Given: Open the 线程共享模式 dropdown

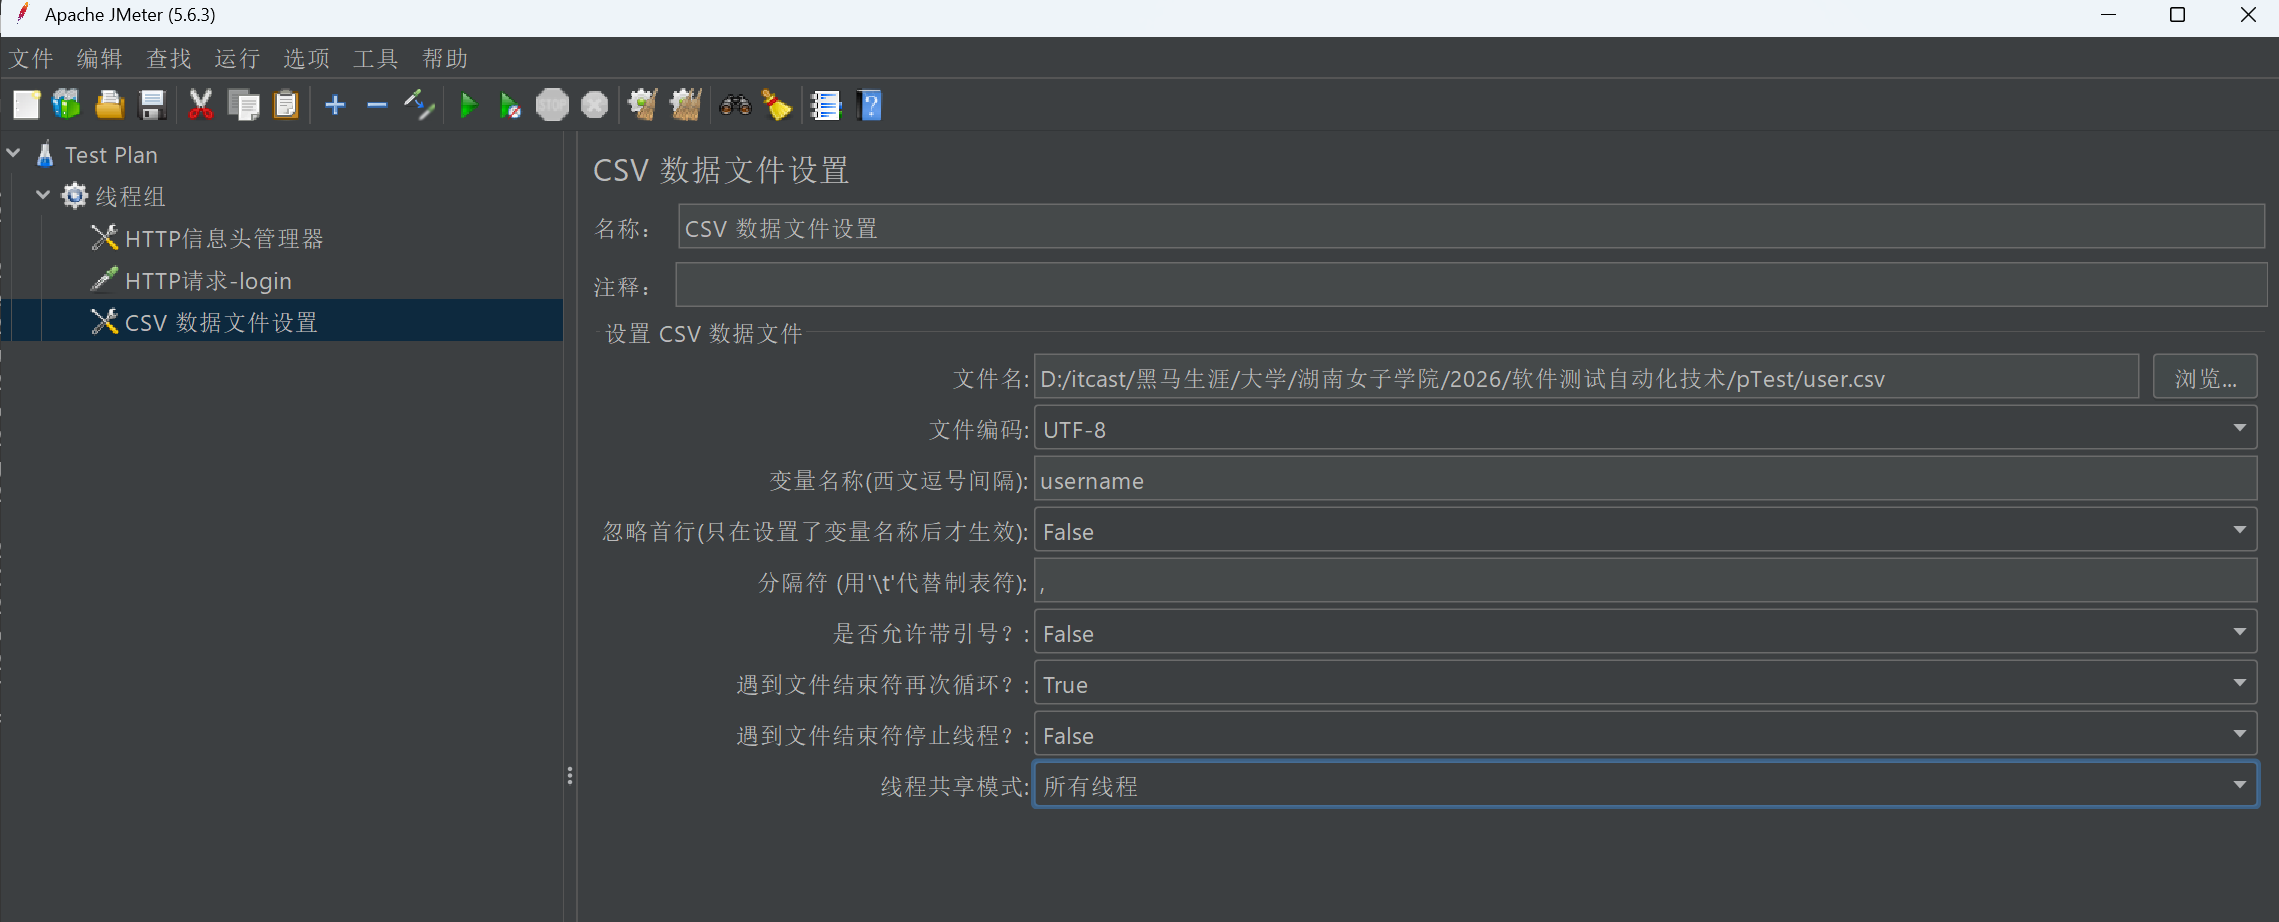Looking at the screenshot, I should coord(1645,786).
